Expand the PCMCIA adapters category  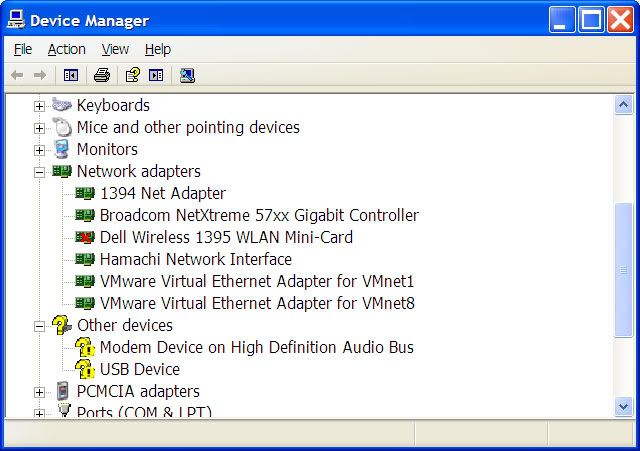tap(39, 392)
